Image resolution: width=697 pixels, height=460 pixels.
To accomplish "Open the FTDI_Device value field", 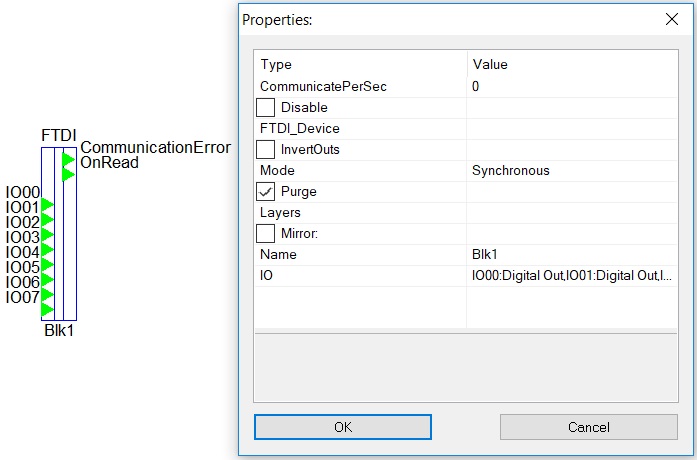I will [572, 129].
